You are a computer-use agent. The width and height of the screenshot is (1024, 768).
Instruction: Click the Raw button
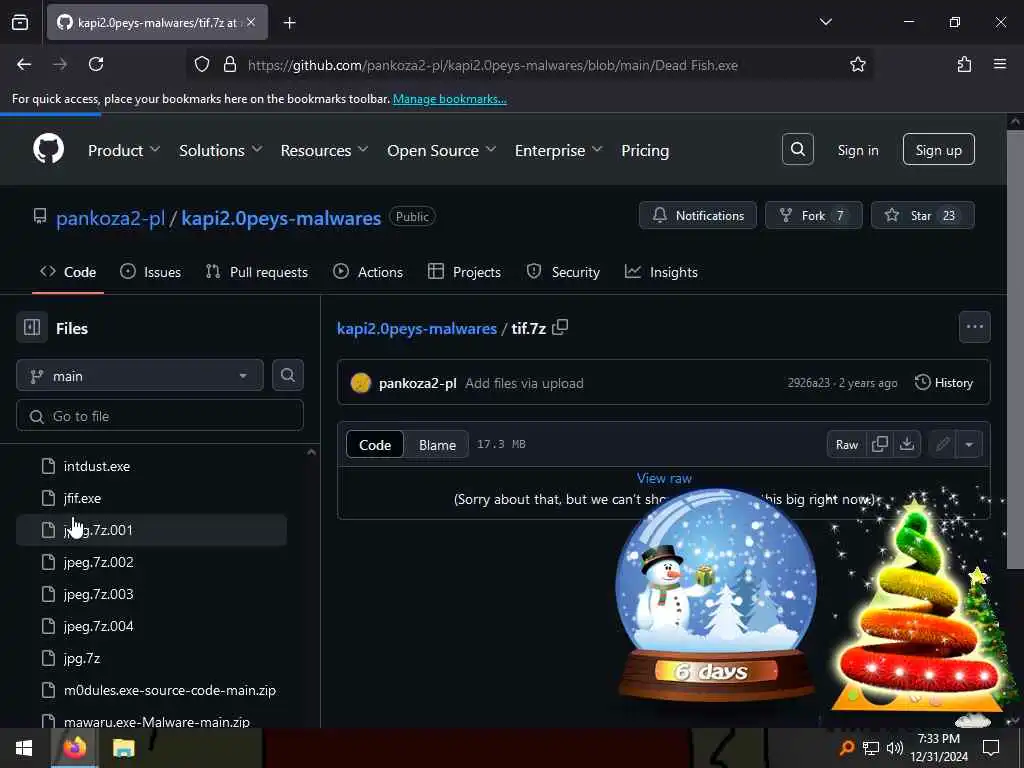(x=846, y=444)
